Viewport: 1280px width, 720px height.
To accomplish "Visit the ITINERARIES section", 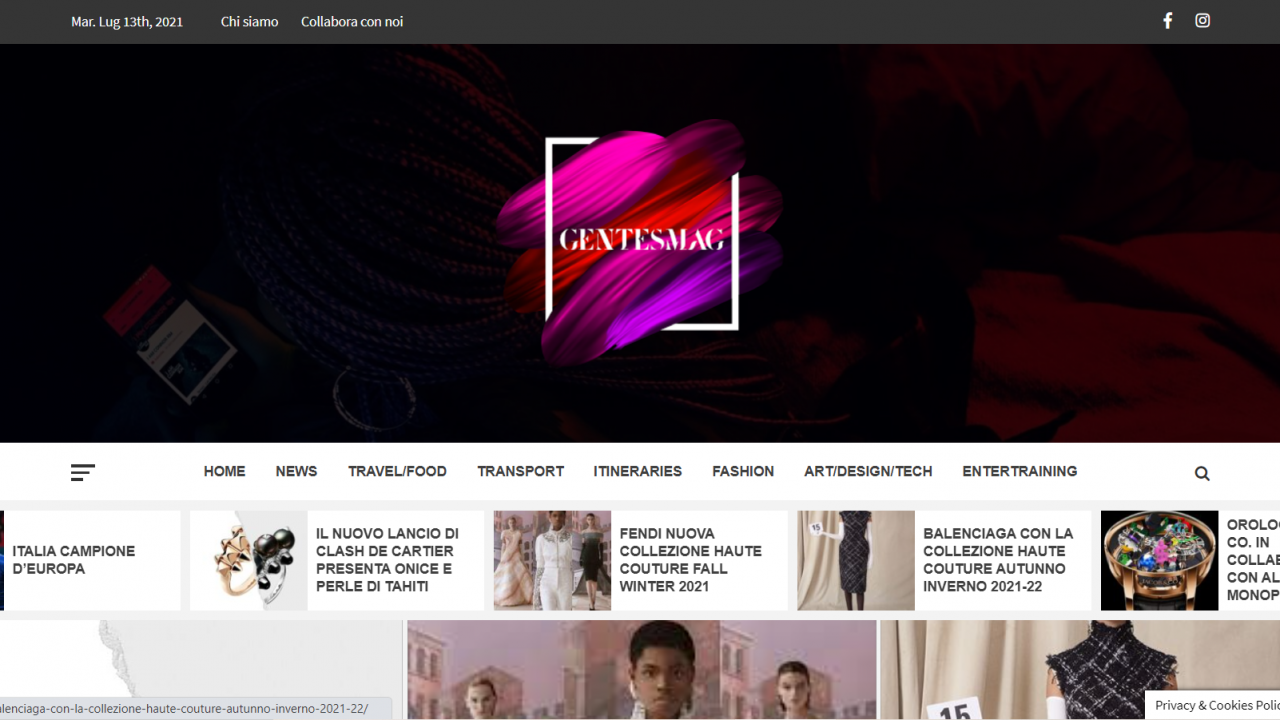I will [x=637, y=471].
